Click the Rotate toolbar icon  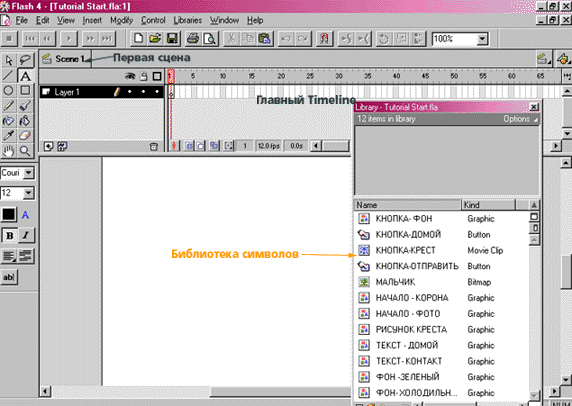click(x=383, y=38)
